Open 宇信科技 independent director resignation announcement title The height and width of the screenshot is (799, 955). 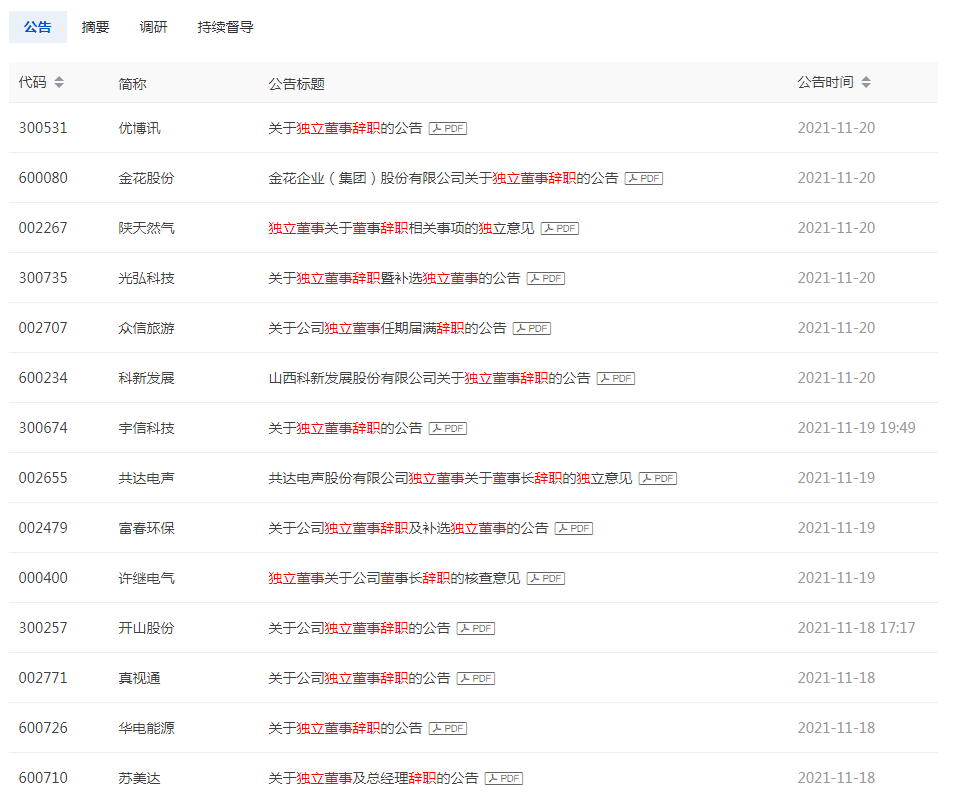[x=345, y=428]
